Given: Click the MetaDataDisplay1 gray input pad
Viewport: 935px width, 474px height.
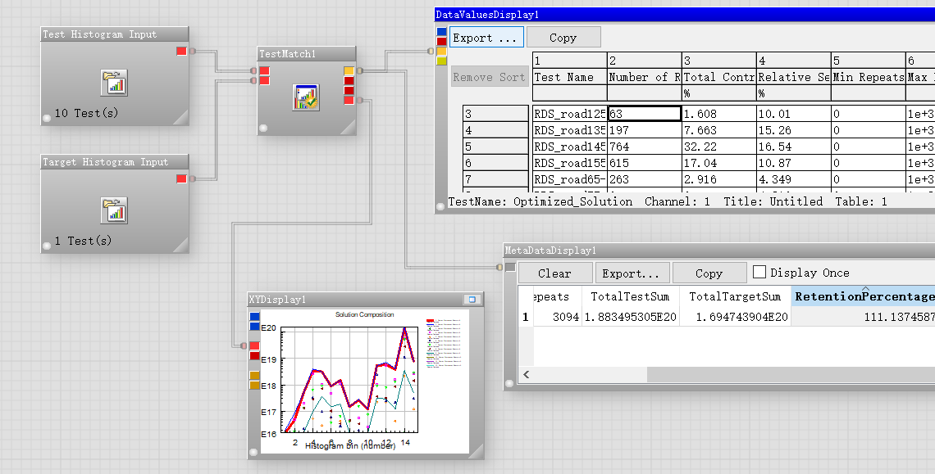Looking at the screenshot, I should click(510, 268).
